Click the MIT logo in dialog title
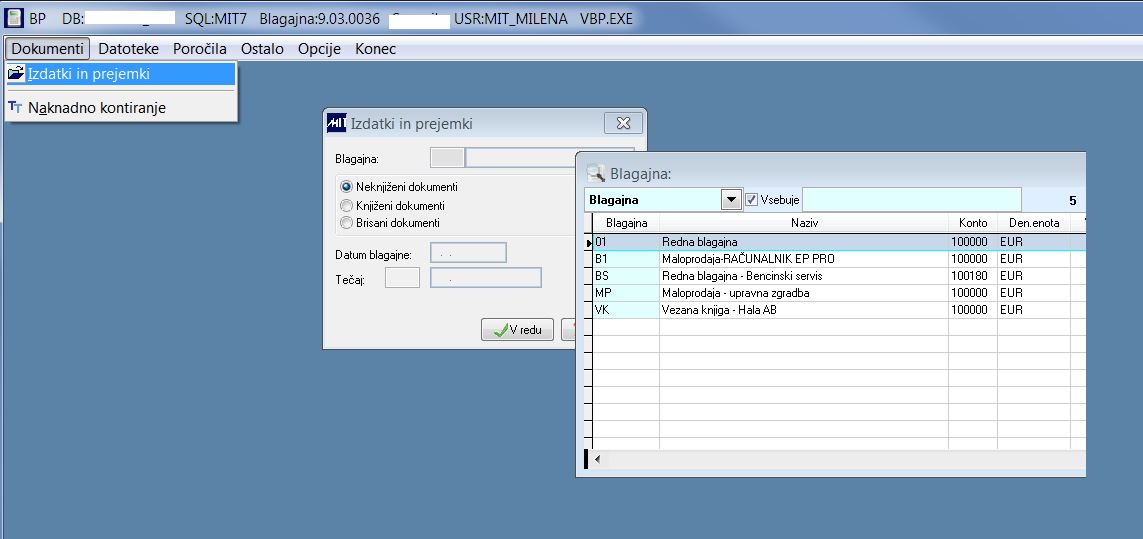This screenshot has height=539, width=1143. (337, 123)
